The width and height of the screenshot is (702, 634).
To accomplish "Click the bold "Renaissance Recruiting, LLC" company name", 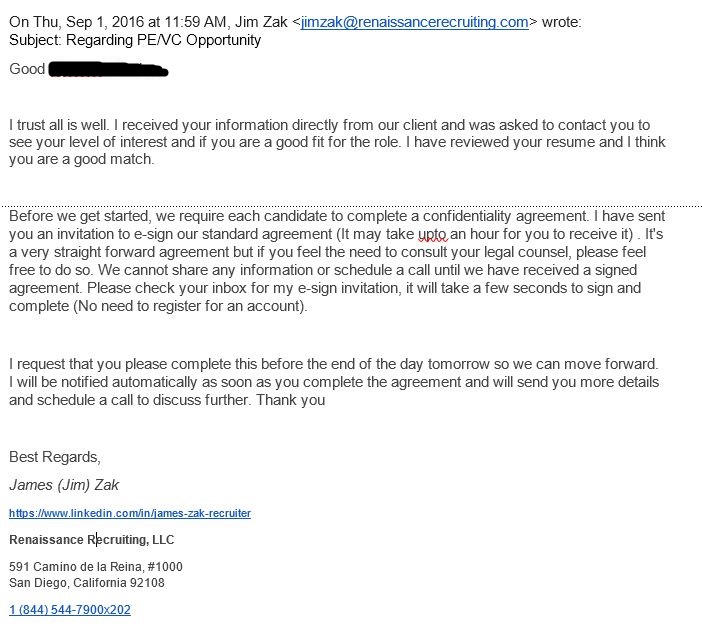I will tap(92, 540).
